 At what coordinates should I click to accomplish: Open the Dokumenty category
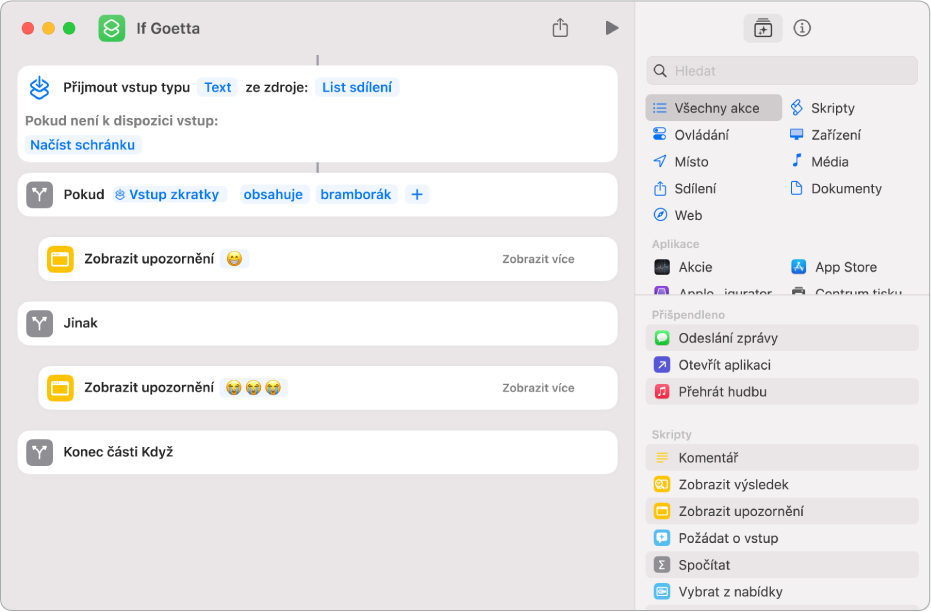pyautogui.click(x=836, y=189)
